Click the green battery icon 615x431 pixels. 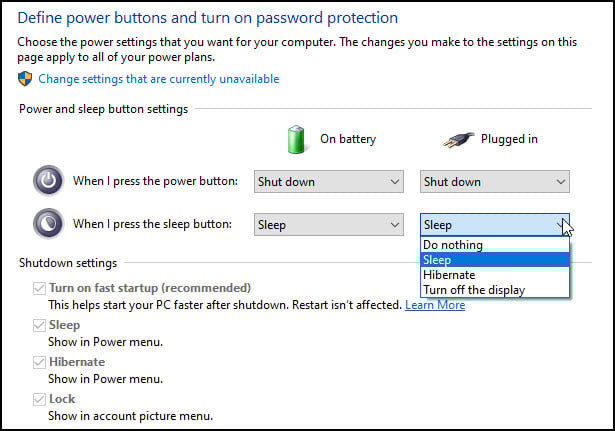(x=296, y=139)
